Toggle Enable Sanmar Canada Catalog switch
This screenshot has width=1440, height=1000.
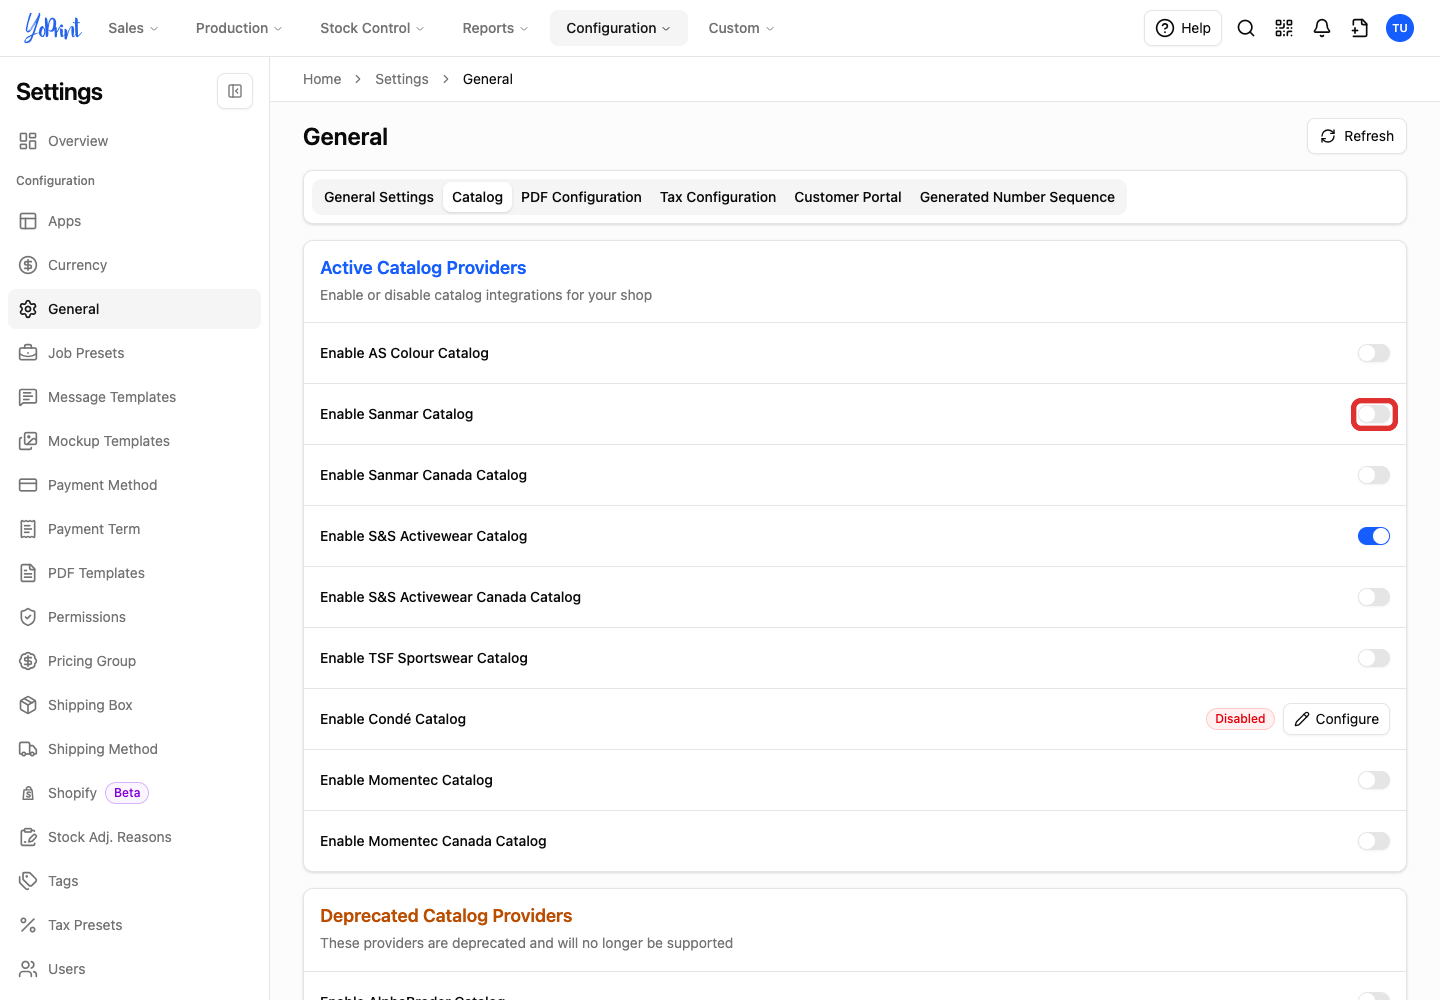coord(1374,475)
